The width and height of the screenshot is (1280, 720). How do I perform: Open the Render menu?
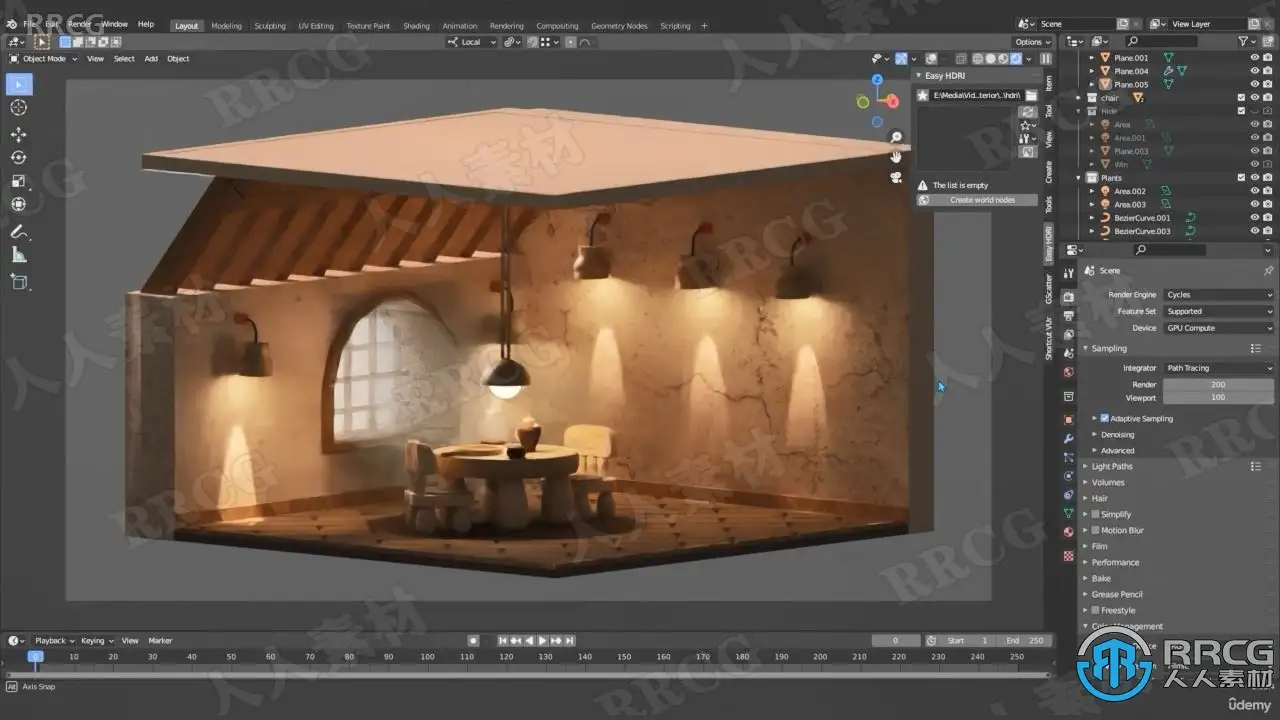point(80,24)
